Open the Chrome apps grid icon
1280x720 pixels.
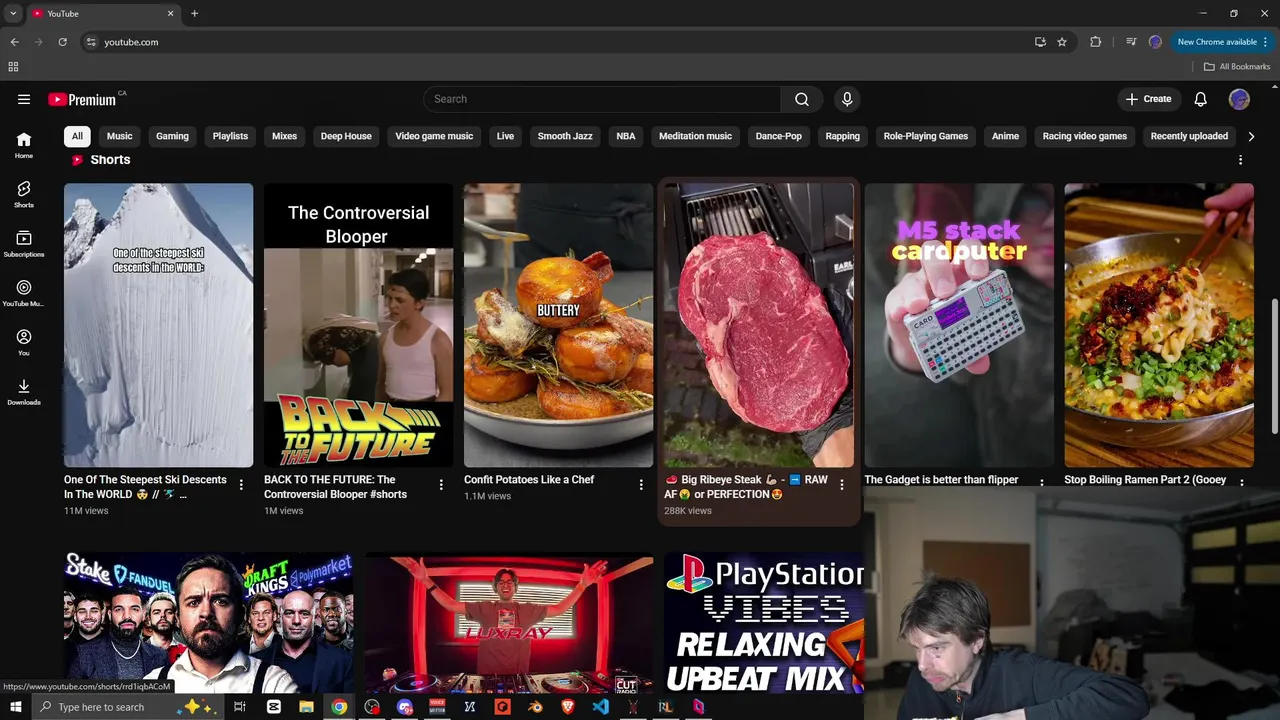point(13,67)
